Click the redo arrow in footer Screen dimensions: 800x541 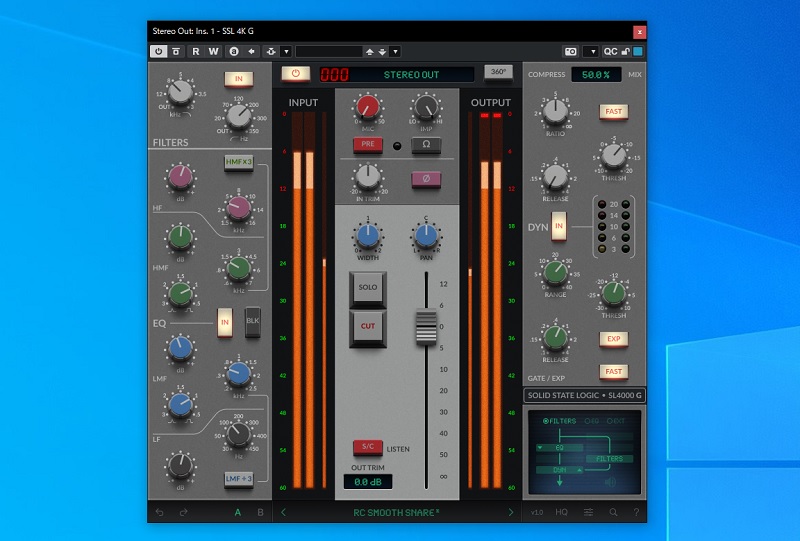point(183,512)
